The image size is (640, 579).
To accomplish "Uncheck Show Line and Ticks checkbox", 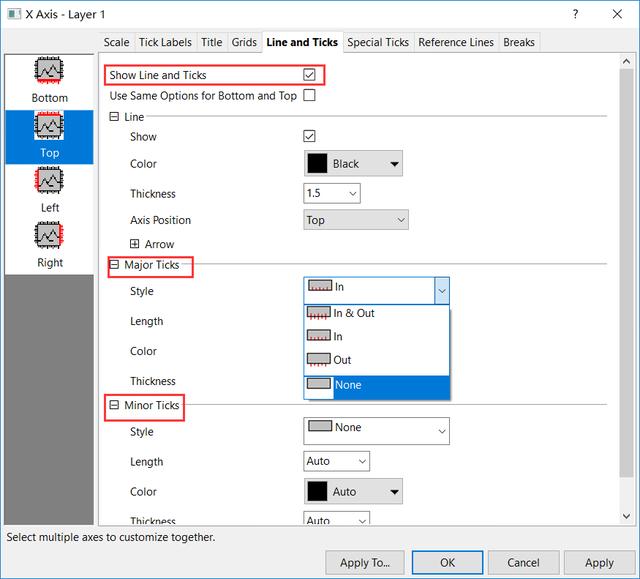I will pyautogui.click(x=310, y=75).
